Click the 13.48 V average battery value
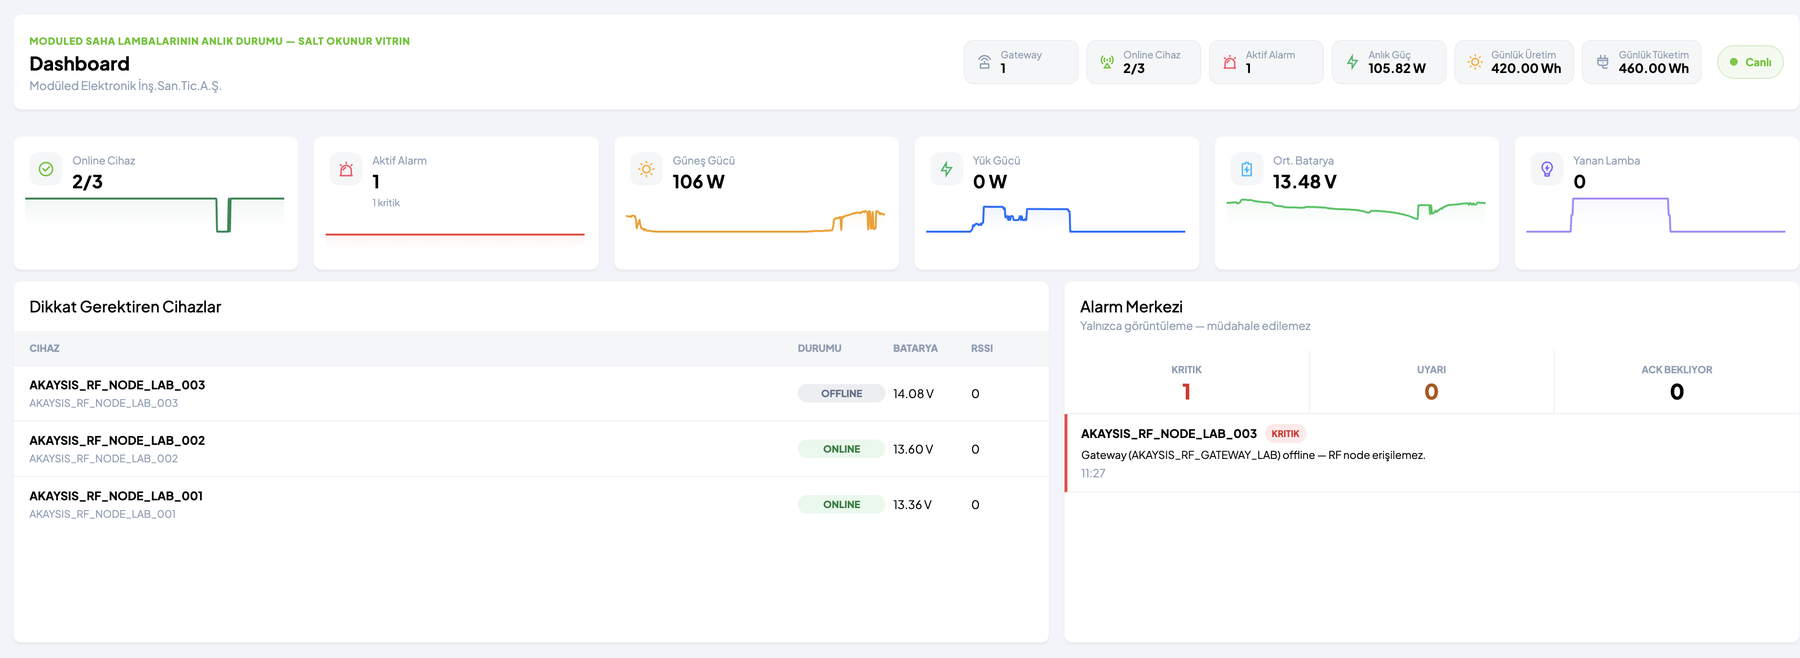The height and width of the screenshot is (658, 1800). (x=1304, y=182)
